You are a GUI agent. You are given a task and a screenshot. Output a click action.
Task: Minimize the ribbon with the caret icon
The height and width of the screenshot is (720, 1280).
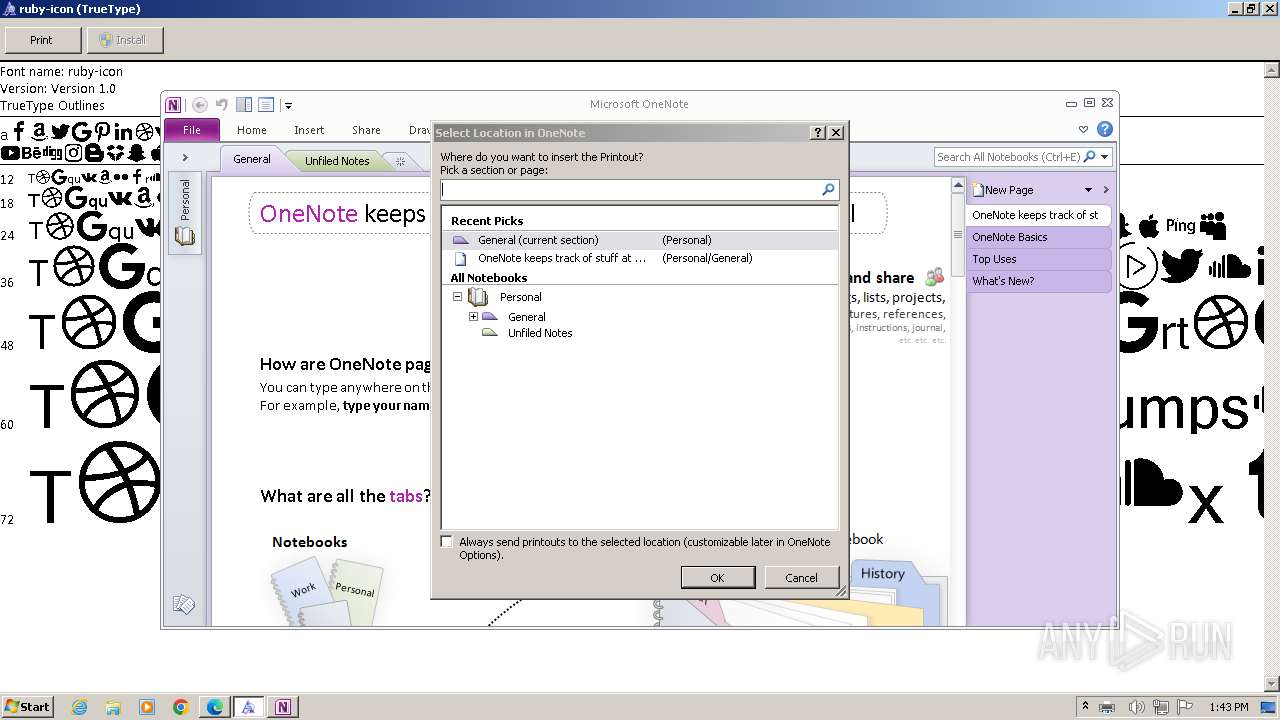tap(1083, 129)
